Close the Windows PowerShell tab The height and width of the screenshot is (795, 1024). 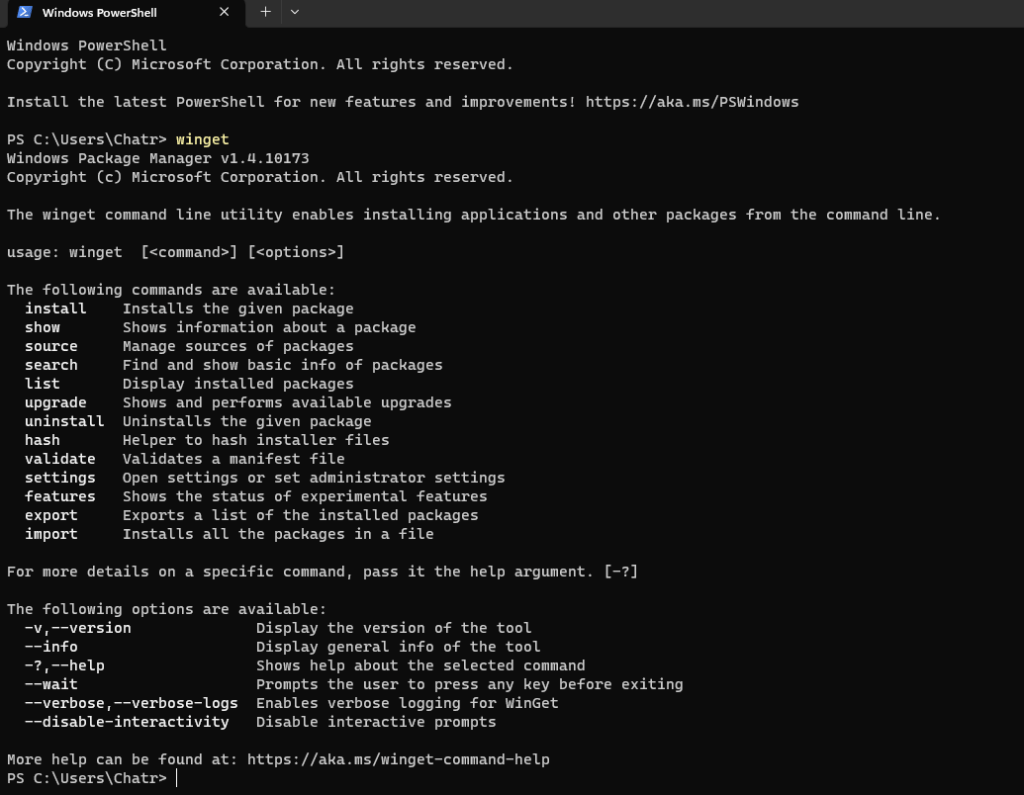224,12
